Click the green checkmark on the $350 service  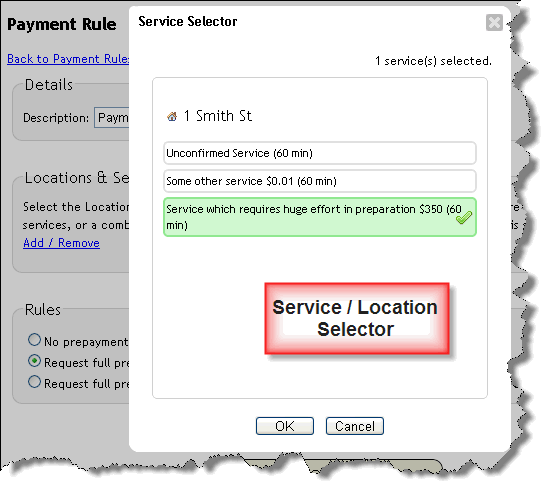(x=463, y=217)
